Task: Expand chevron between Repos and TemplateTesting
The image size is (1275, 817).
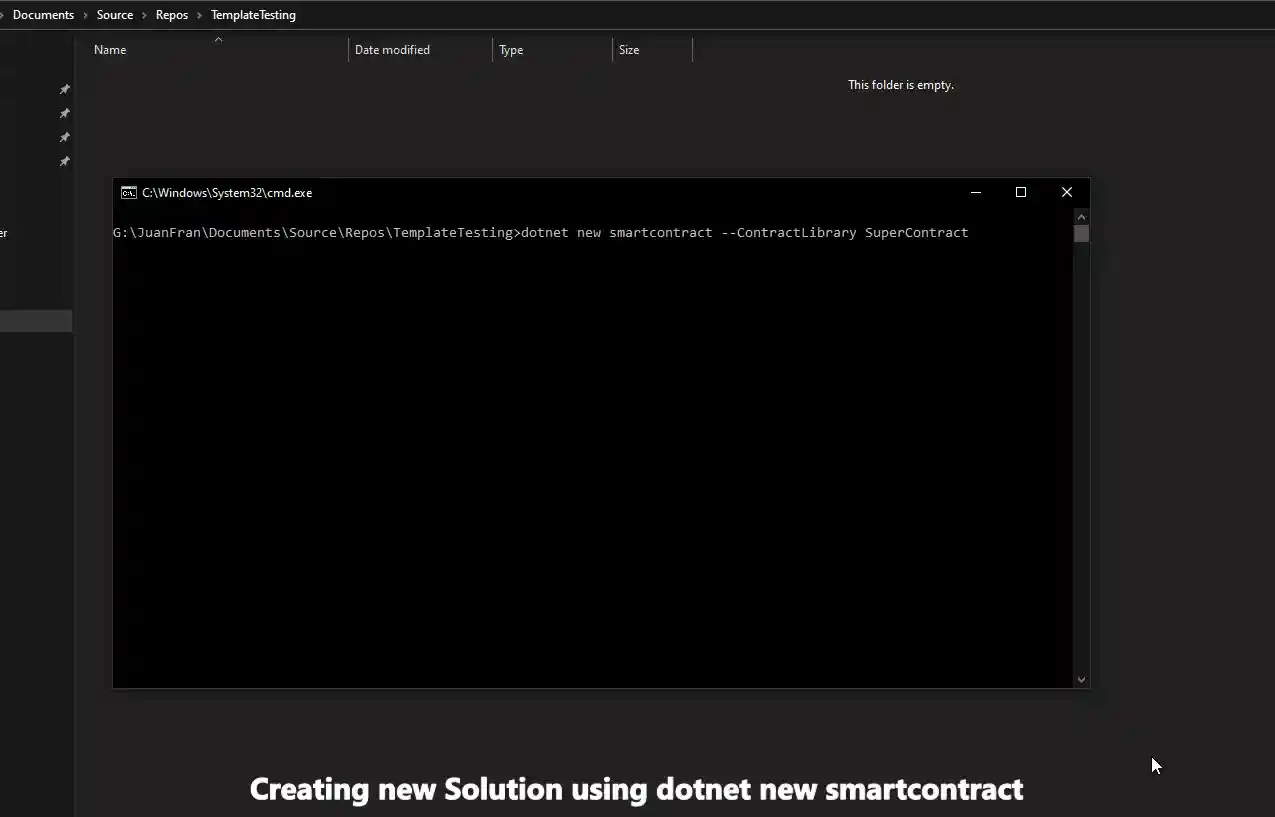Action: (x=199, y=15)
